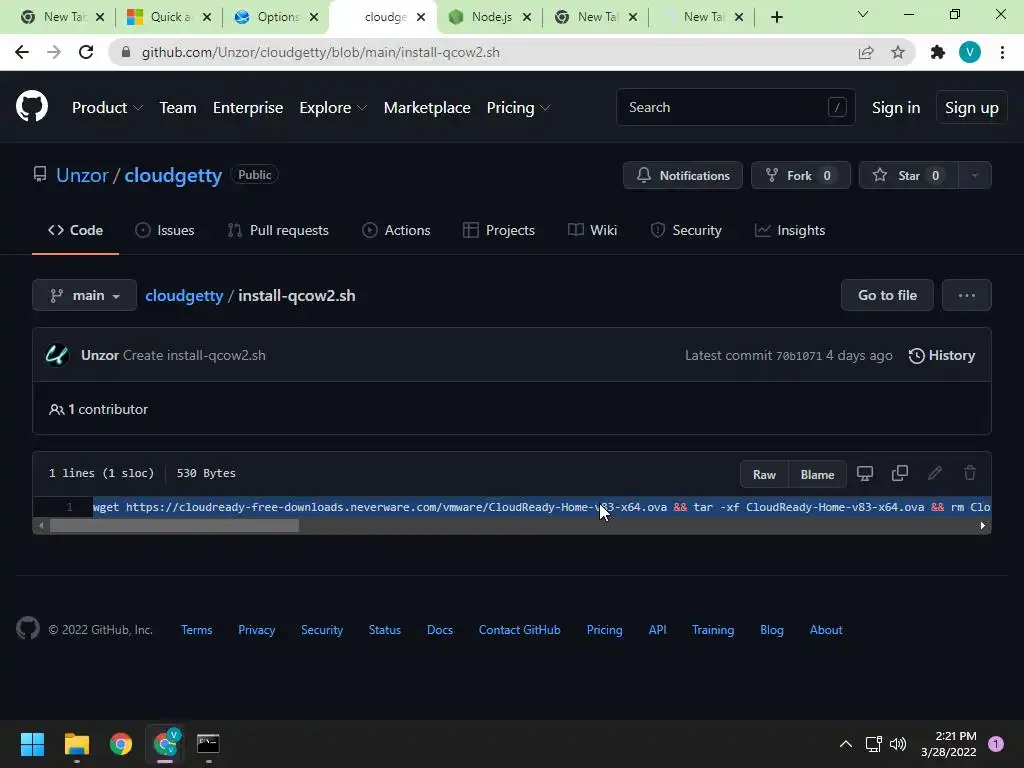
Task: Close the Quick a... tab
Action: (207, 17)
